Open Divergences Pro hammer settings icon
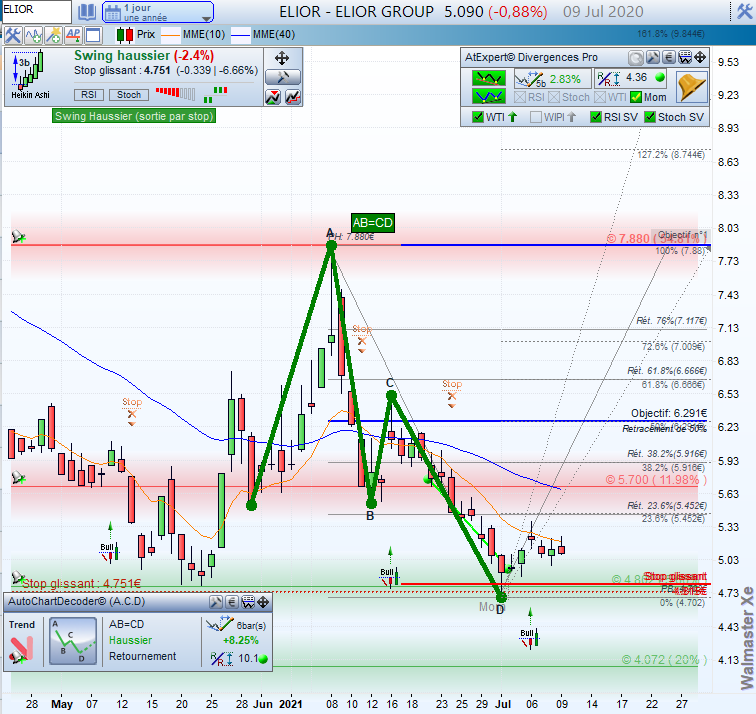756x714 pixels. (652, 58)
